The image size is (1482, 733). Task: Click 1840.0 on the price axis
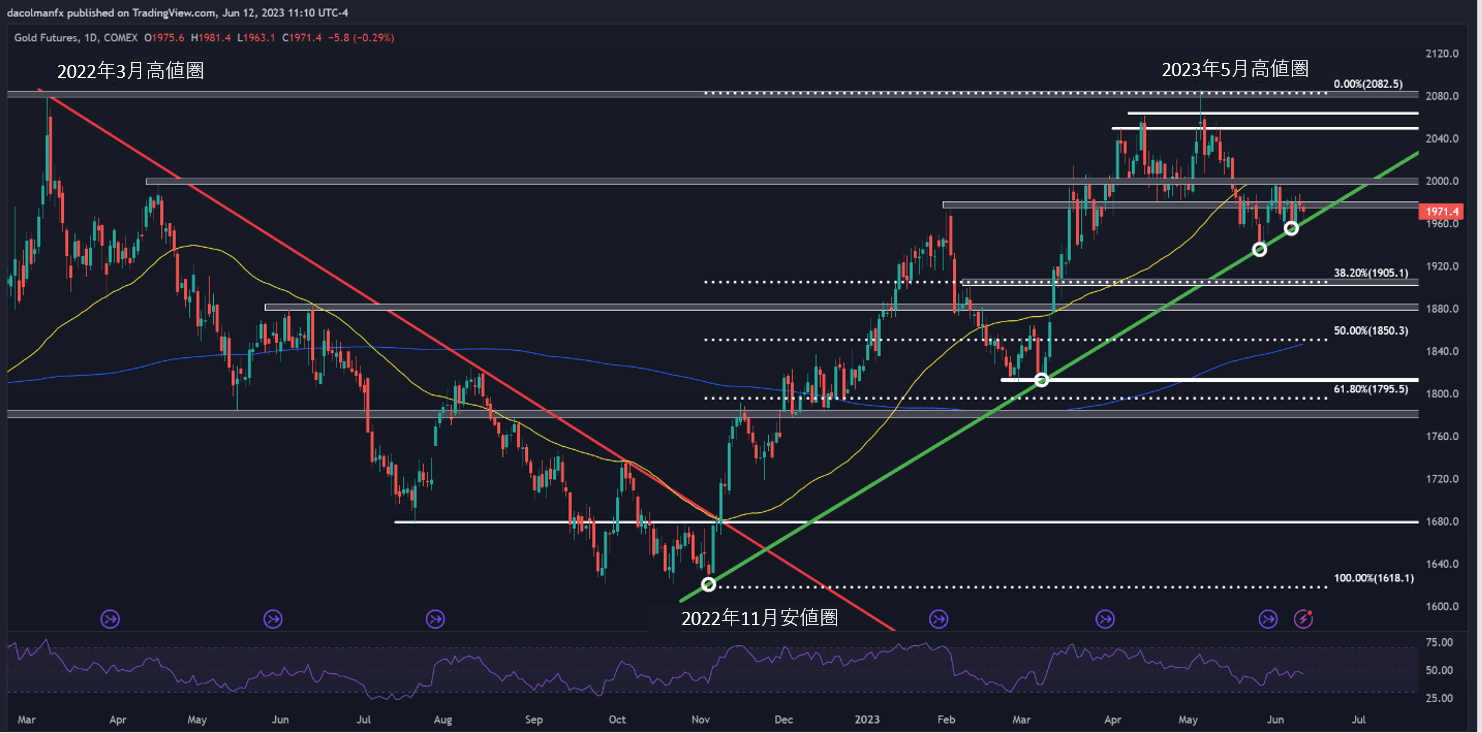click(1443, 351)
